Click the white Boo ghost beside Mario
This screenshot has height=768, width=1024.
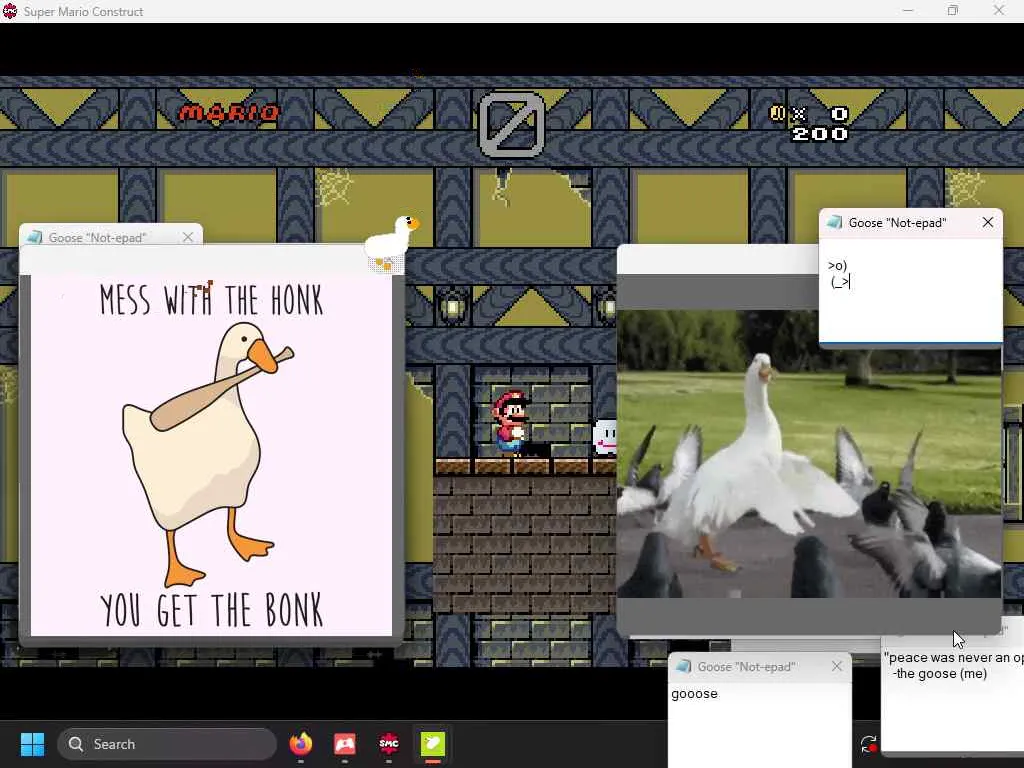[604, 437]
